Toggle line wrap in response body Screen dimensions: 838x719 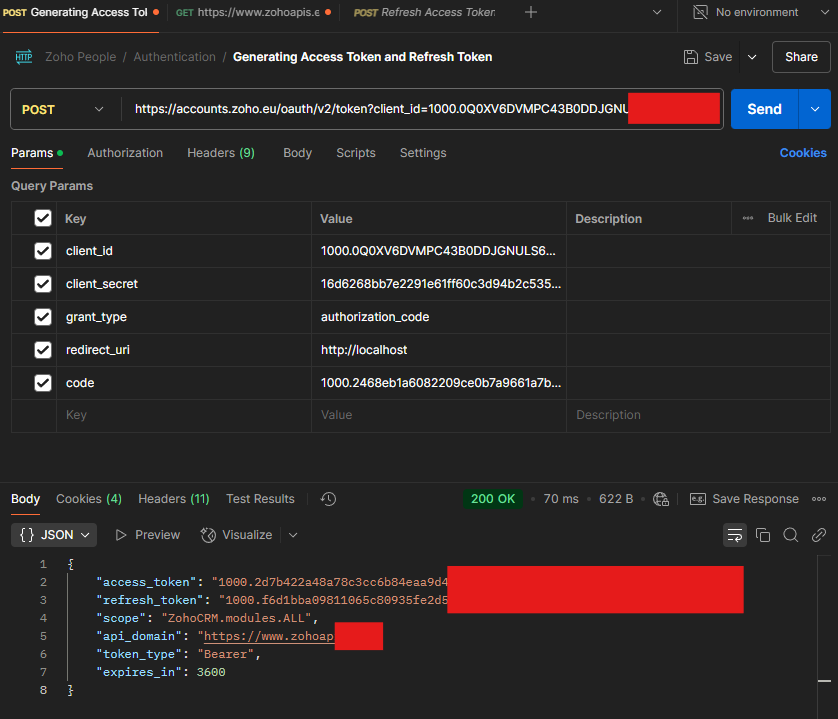[x=735, y=535]
